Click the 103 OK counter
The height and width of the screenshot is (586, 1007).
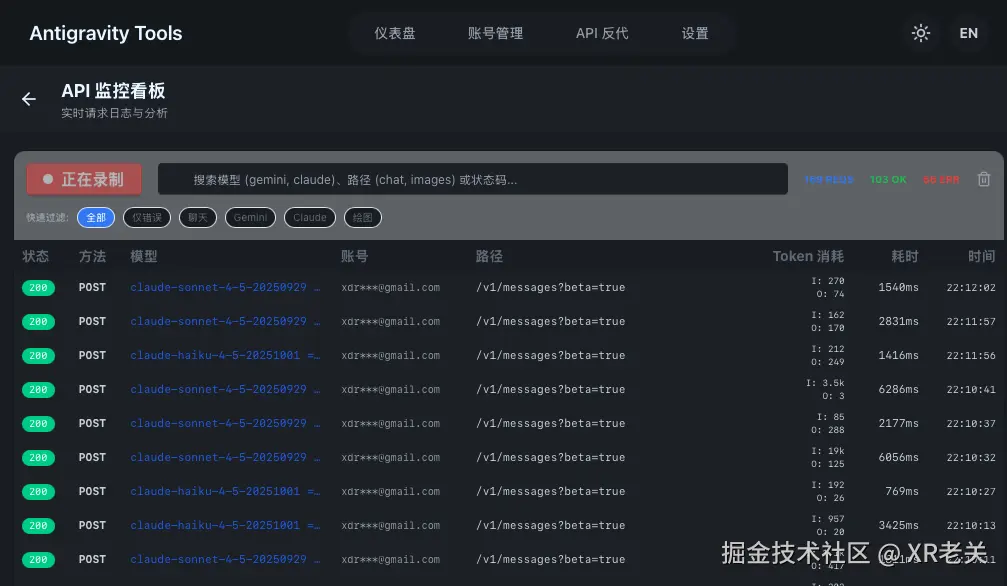point(888,179)
